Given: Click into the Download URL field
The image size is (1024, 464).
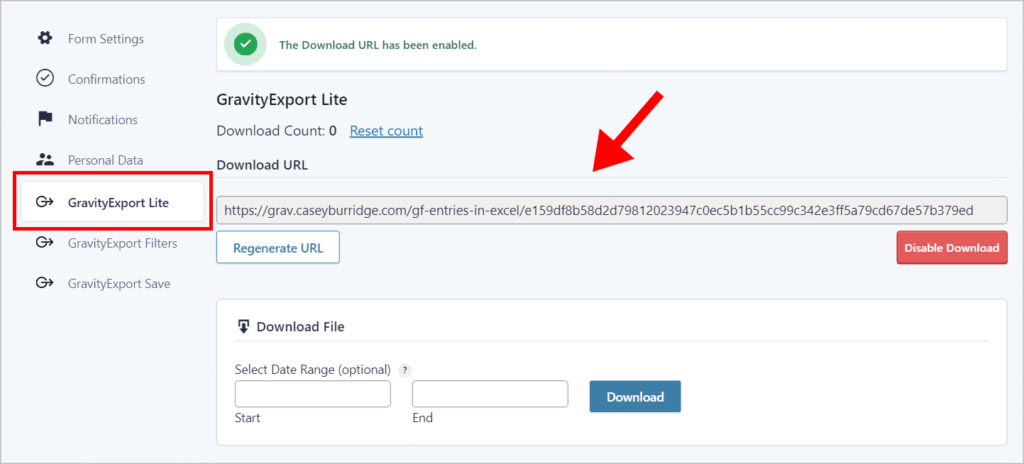Looking at the screenshot, I should (x=611, y=210).
